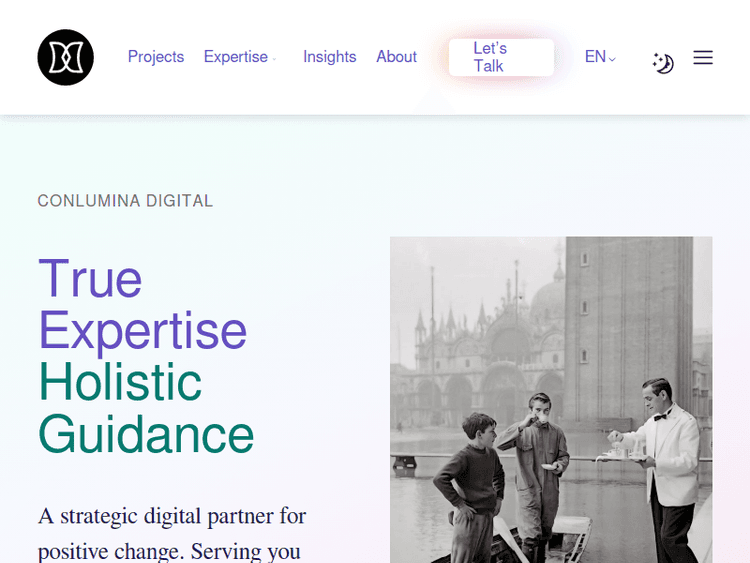750x563 pixels.
Task: Open the Projects page
Action: point(155,57)
